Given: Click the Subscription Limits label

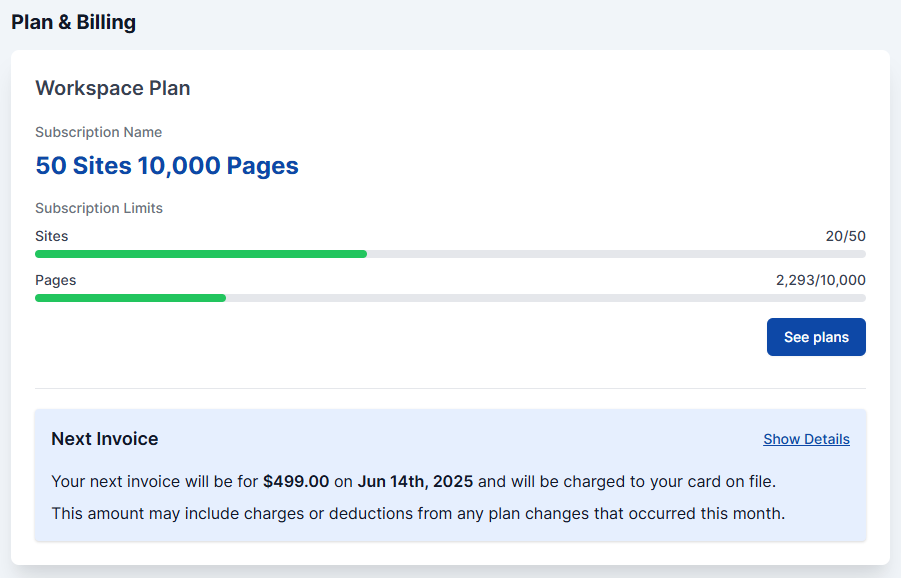Looking at the screenshot, I should (x=99, y=209).
